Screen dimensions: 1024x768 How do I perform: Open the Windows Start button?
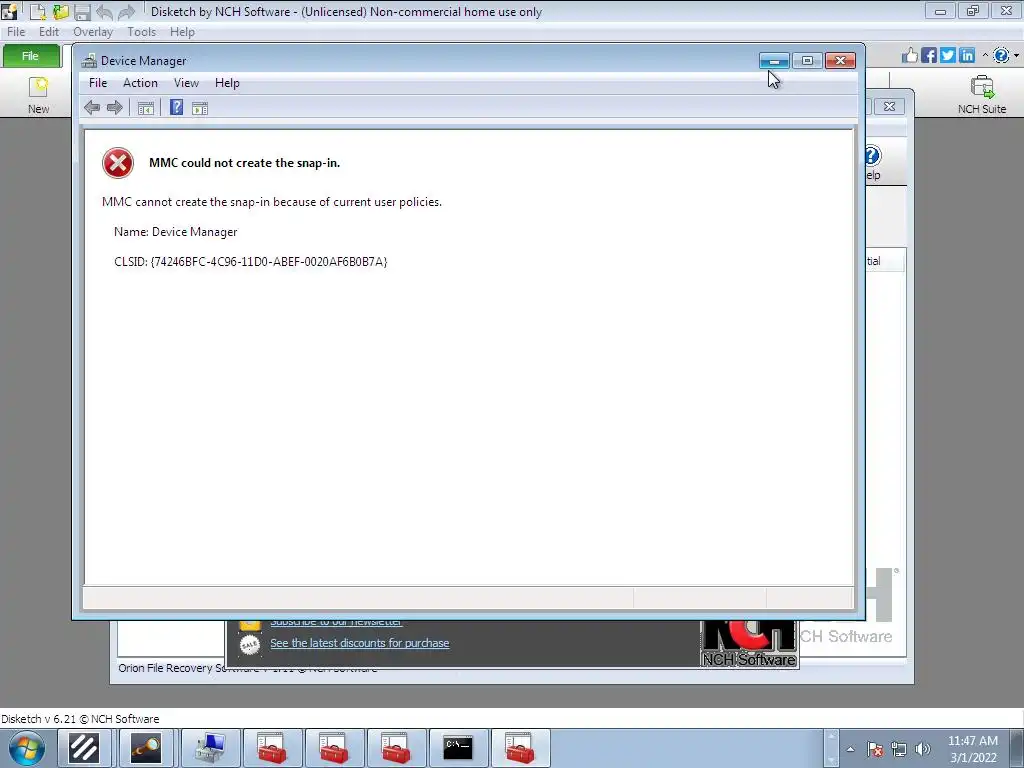point(27,748)
